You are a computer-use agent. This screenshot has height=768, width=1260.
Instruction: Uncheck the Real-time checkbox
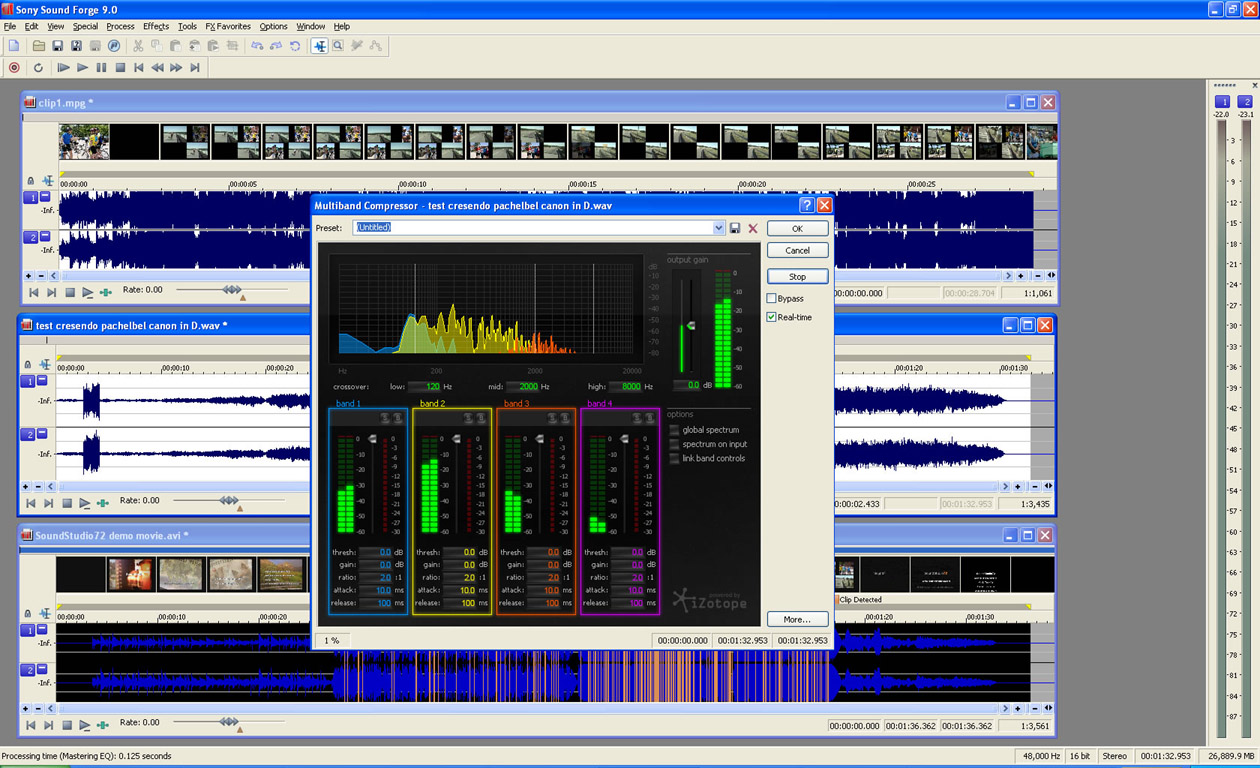[x=772, y=317]
